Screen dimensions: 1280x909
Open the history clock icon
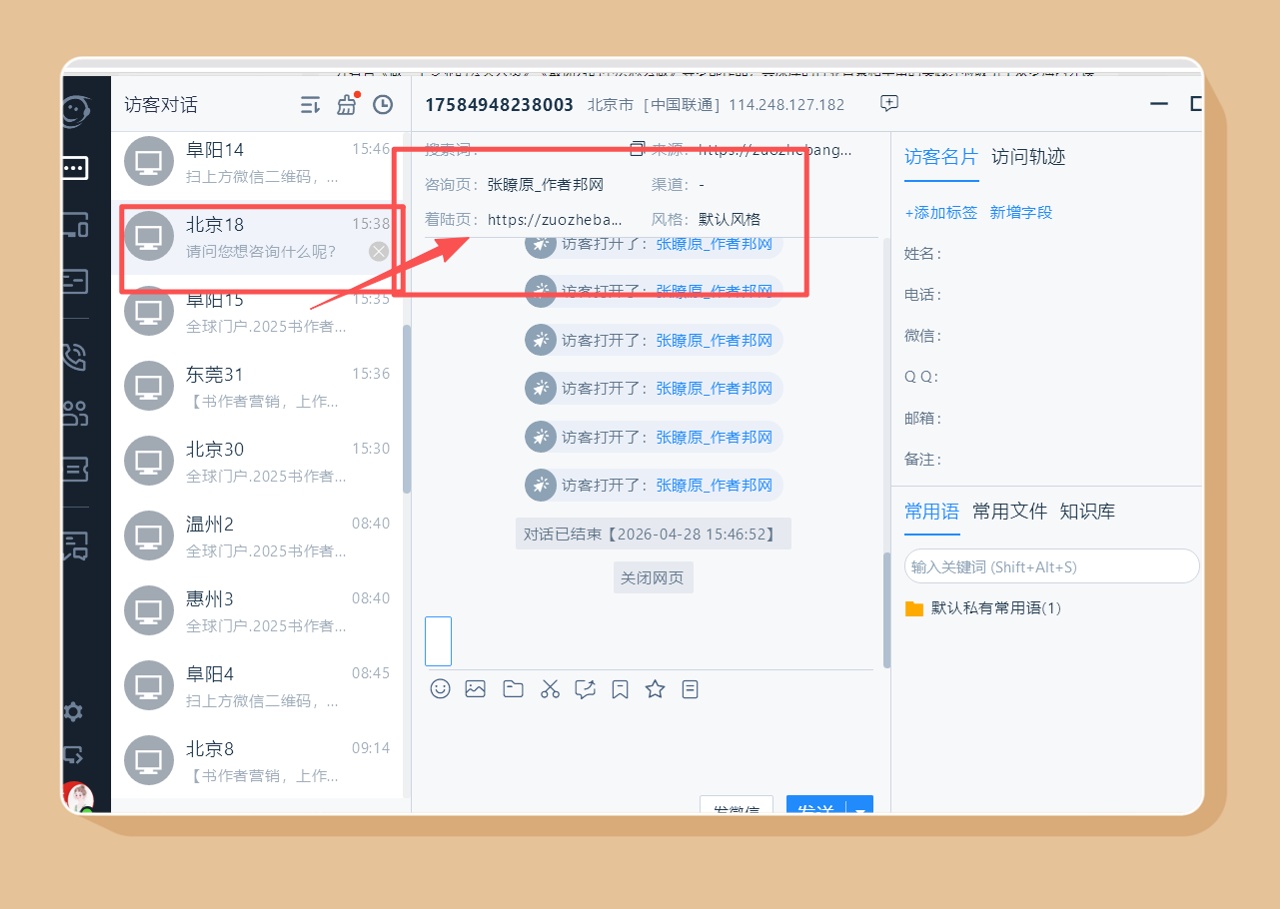pos(382,105)
